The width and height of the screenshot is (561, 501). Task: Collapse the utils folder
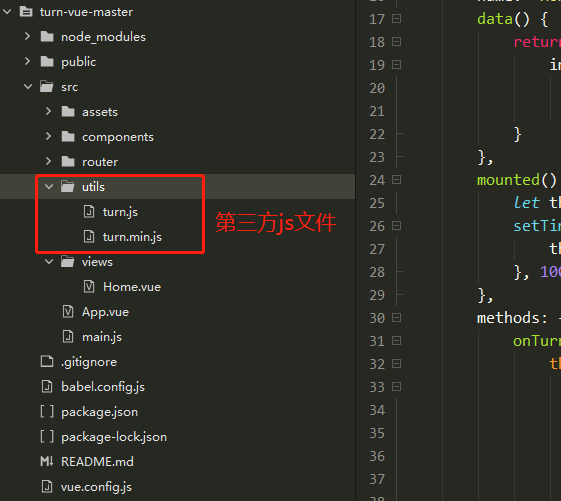tap(49, 186)
